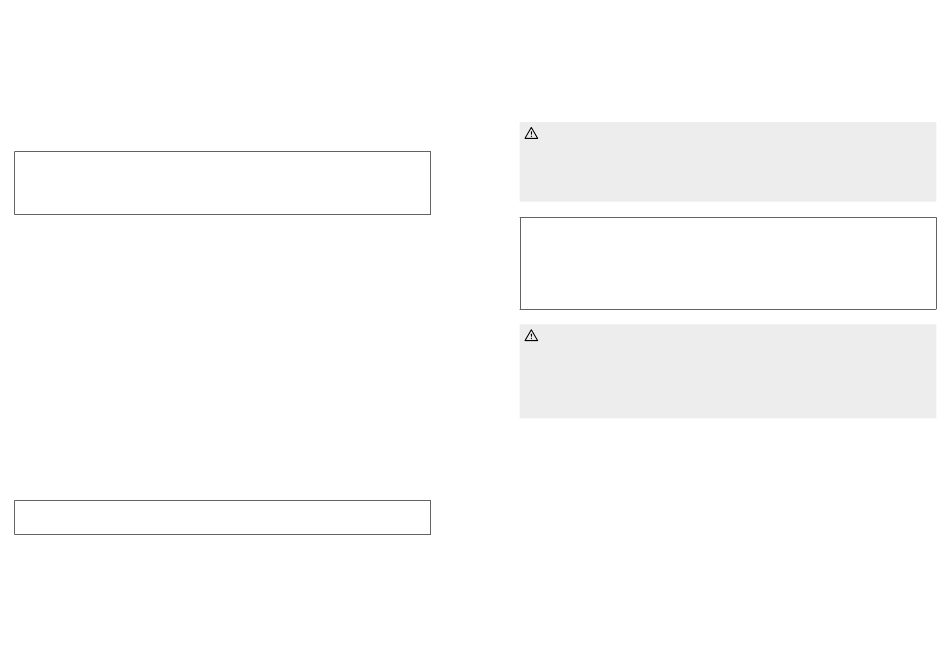This screenshot has width=950, height=657.
Task: Click the warning triangle in lower gray box
Action: [531, 336]
